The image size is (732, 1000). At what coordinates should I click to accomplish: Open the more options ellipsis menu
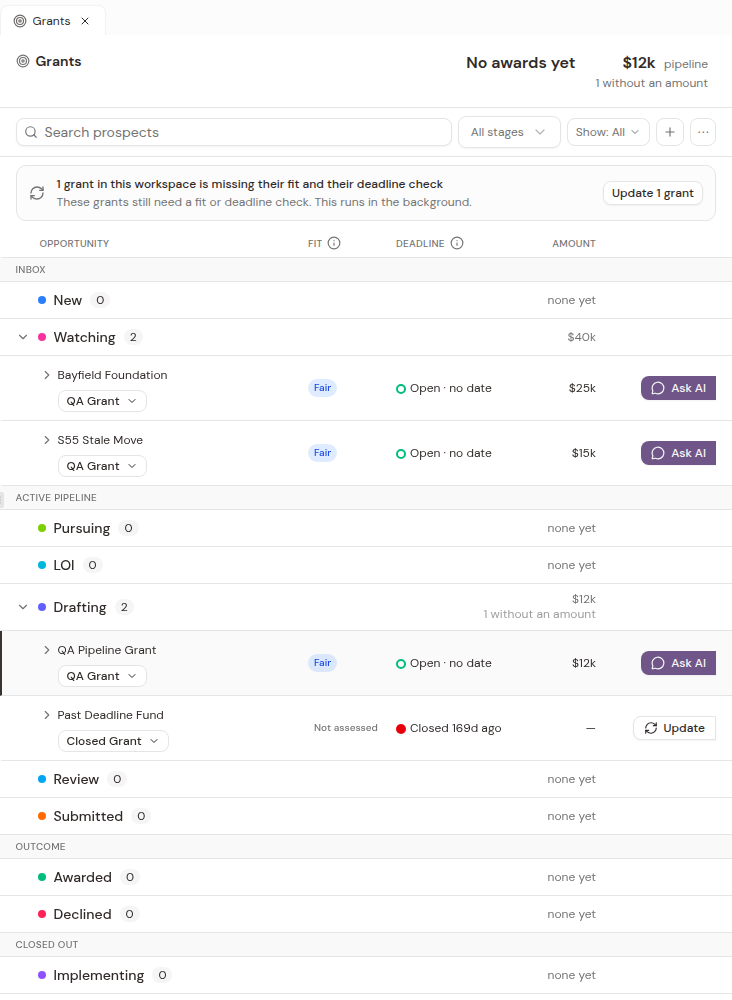703,132
